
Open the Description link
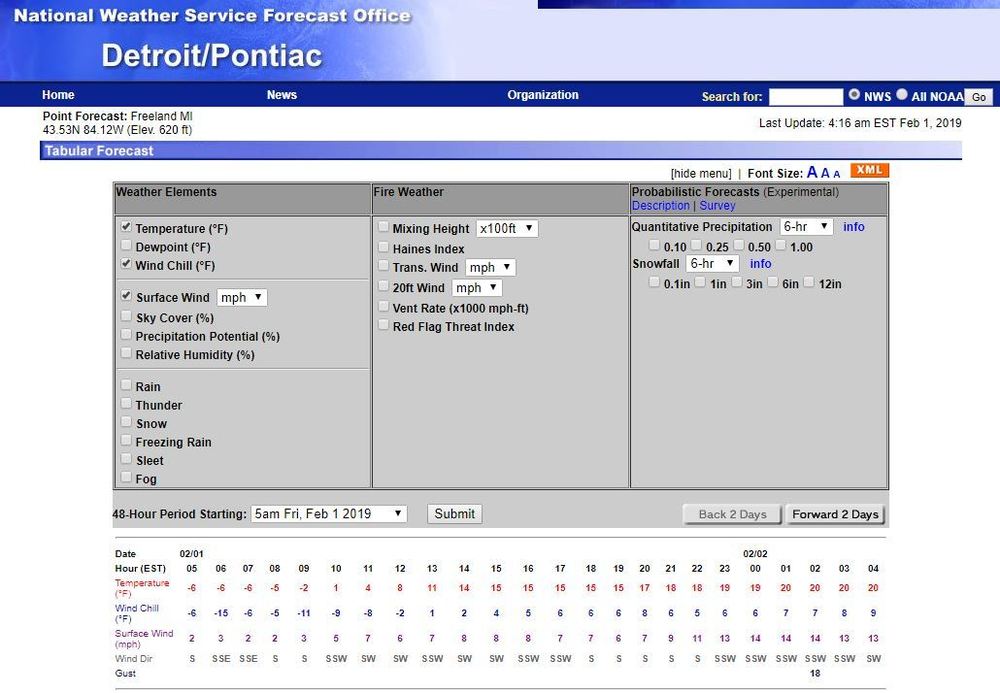661,205
